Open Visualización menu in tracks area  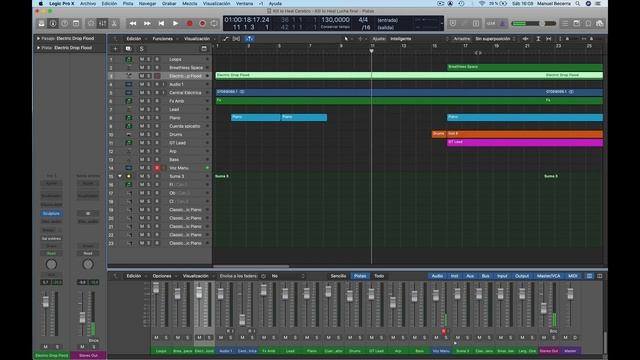[x=197, y=39]
